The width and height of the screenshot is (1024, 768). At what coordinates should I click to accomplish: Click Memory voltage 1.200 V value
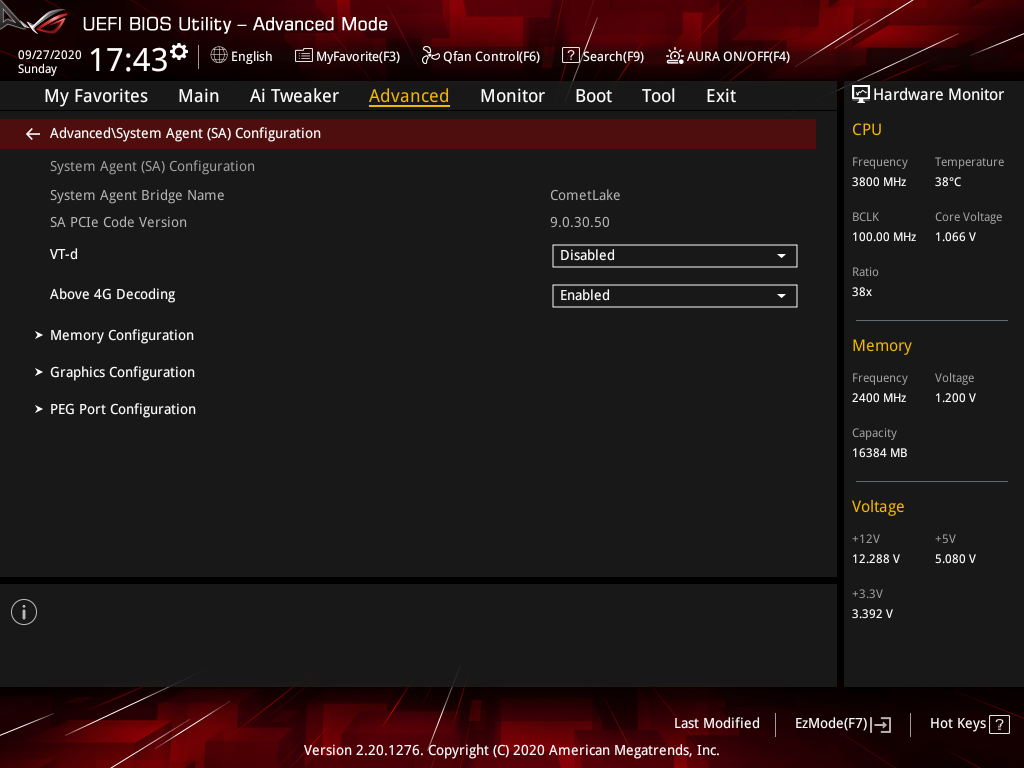click(955, 398)
